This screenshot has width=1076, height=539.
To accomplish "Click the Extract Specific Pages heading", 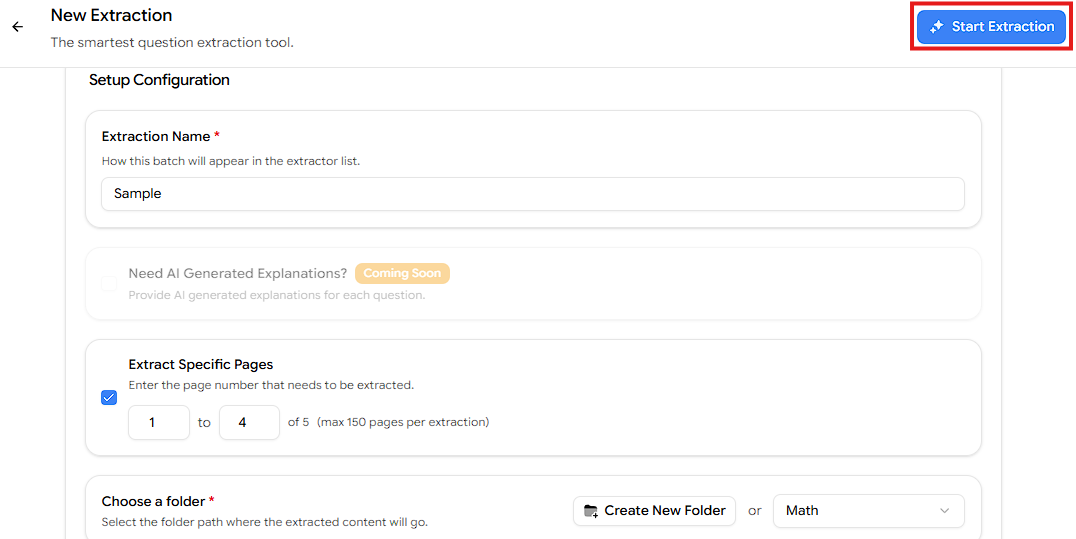I will (x=201, y=365).
